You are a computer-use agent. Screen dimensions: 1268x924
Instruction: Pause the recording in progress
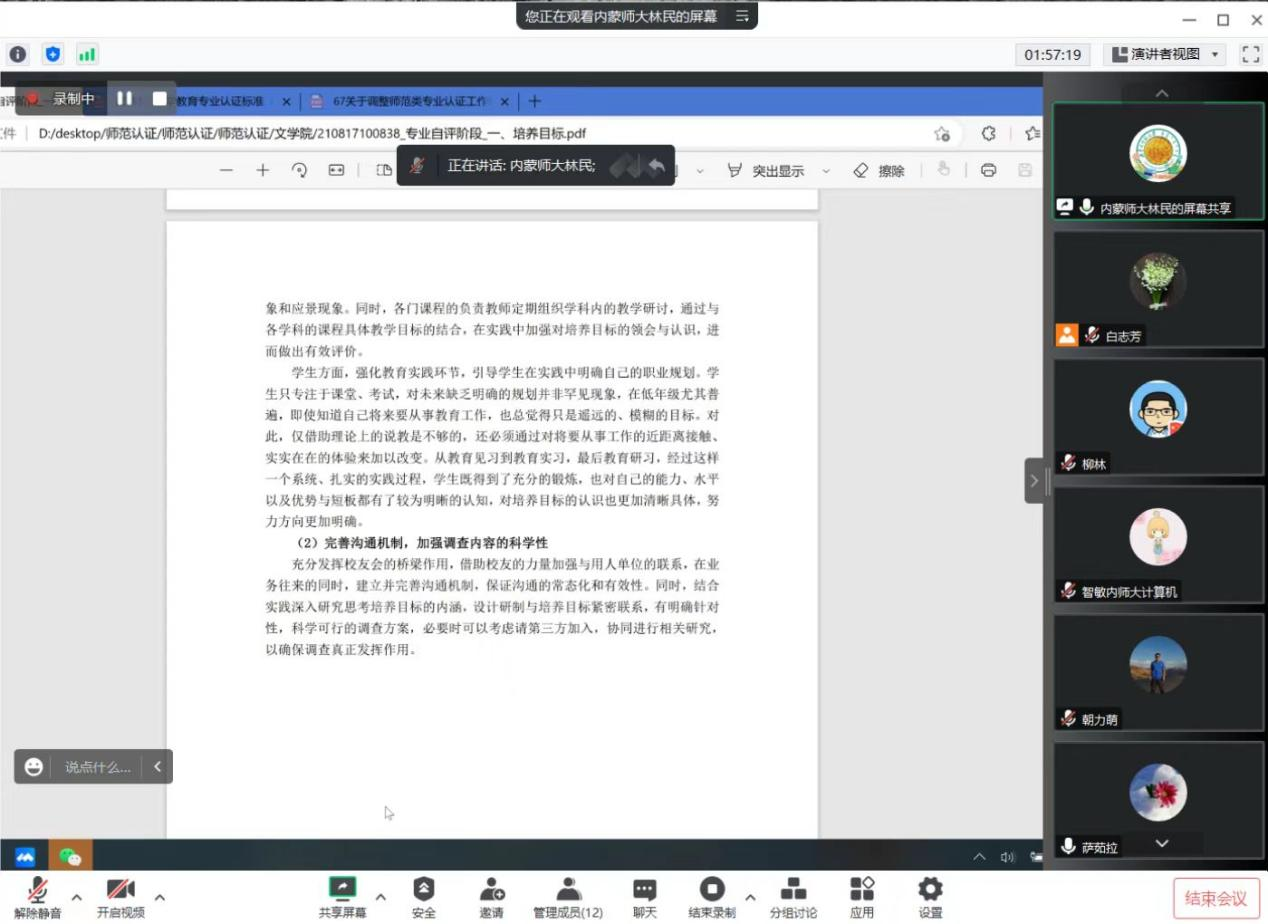coord(125,98)
